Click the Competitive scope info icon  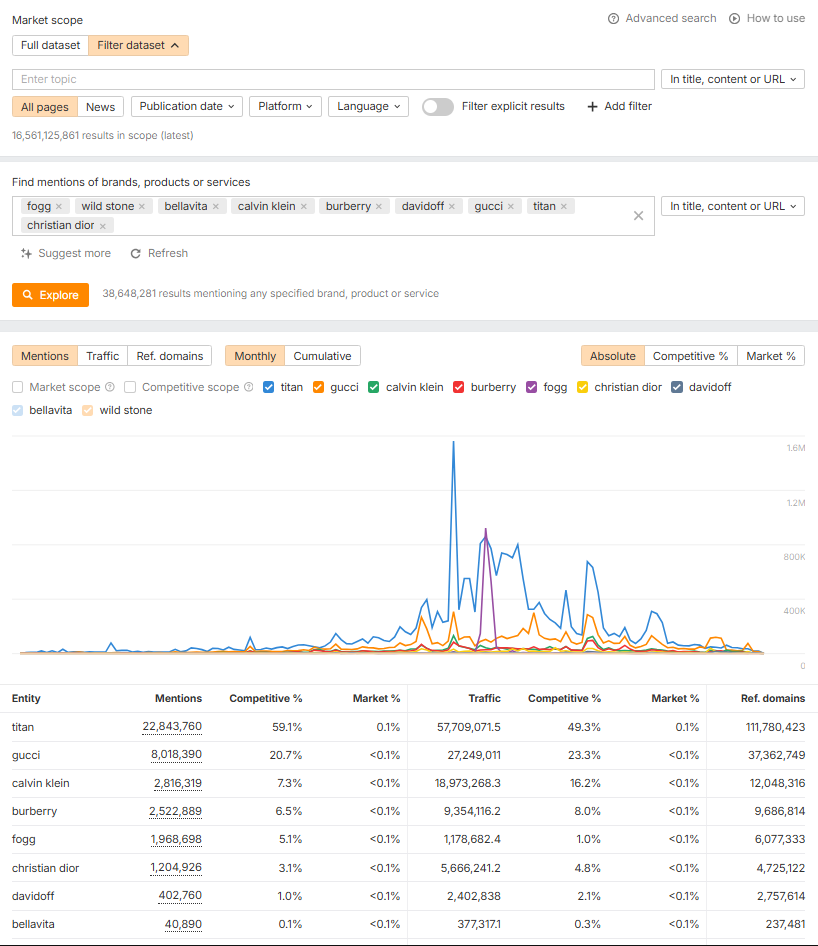[x=249, y=387]
